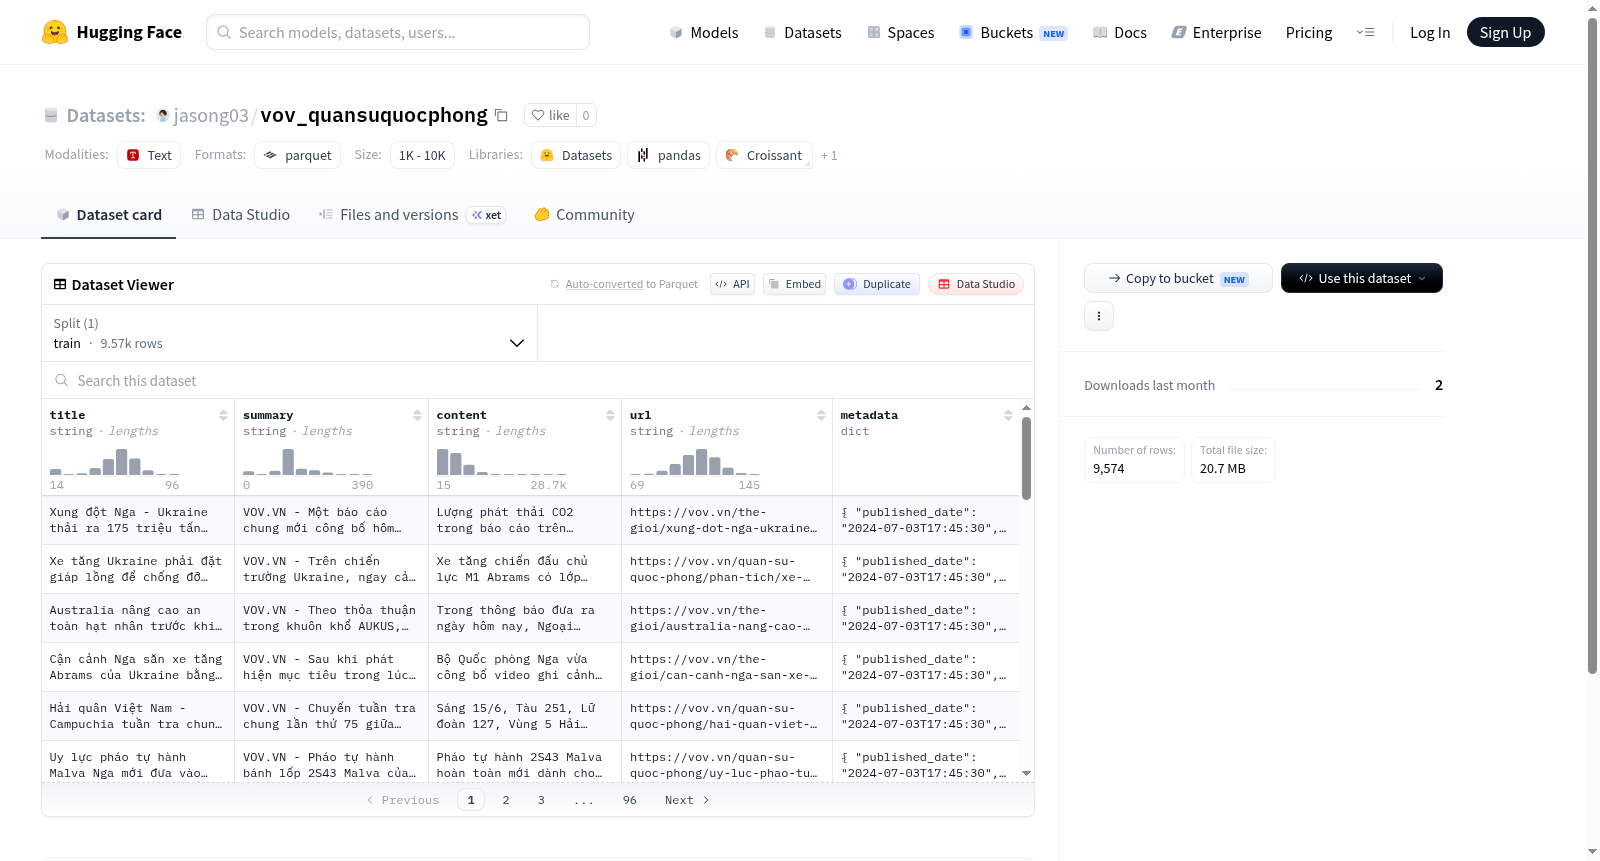
Task: Click the table vertical scrollbar thumb
Action: (x=1026, y=458)
